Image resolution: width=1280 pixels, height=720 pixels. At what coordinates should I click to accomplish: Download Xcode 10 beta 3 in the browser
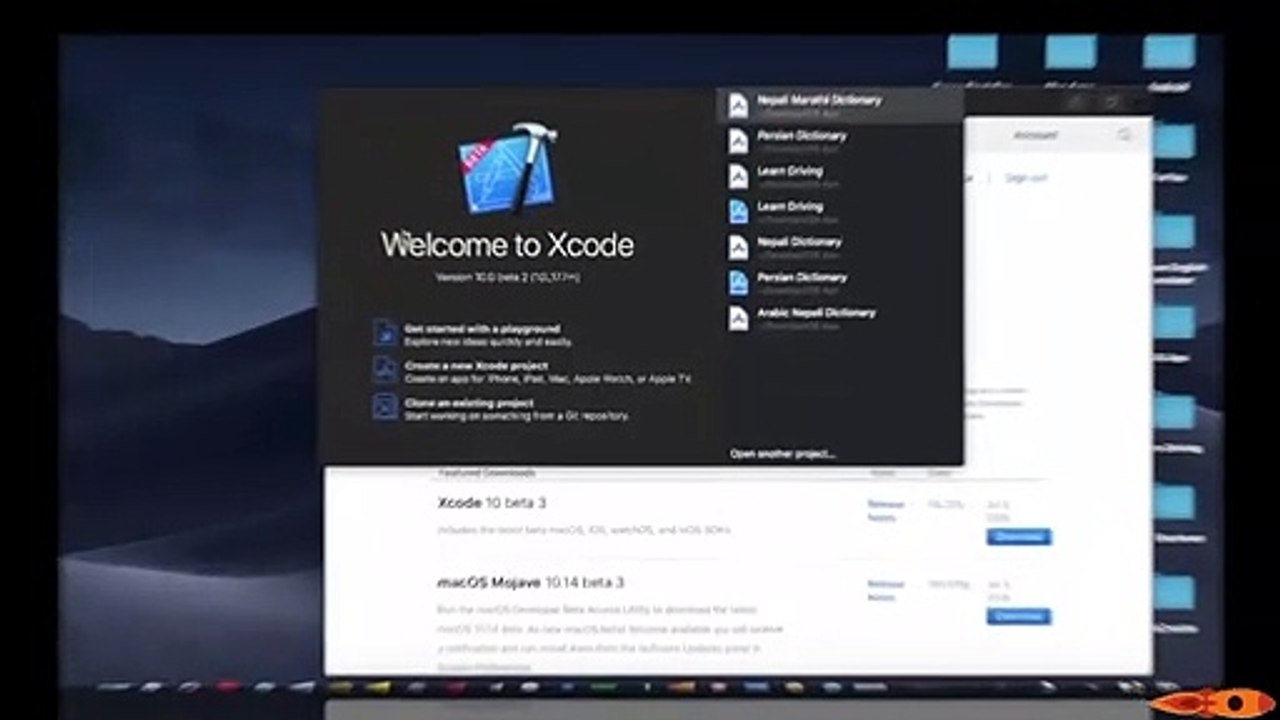tap(1019, 537)
